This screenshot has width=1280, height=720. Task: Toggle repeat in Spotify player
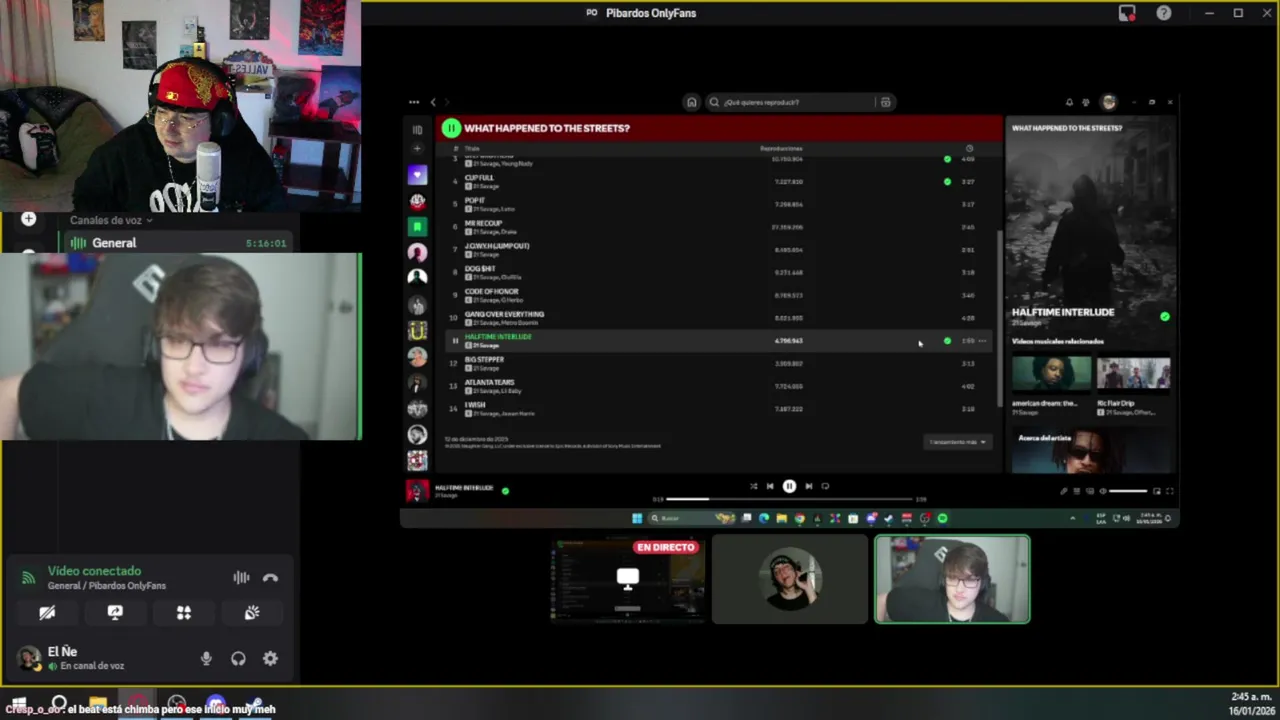825,486
